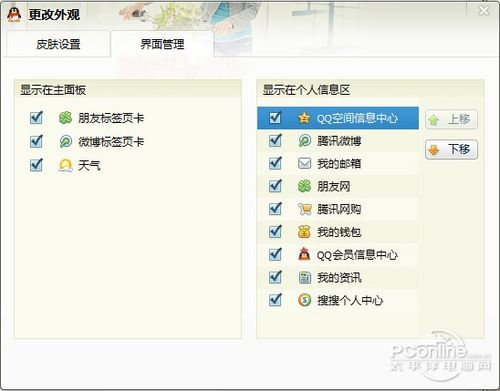Click the 朋友标签页卡 text label

pos(111,118)
